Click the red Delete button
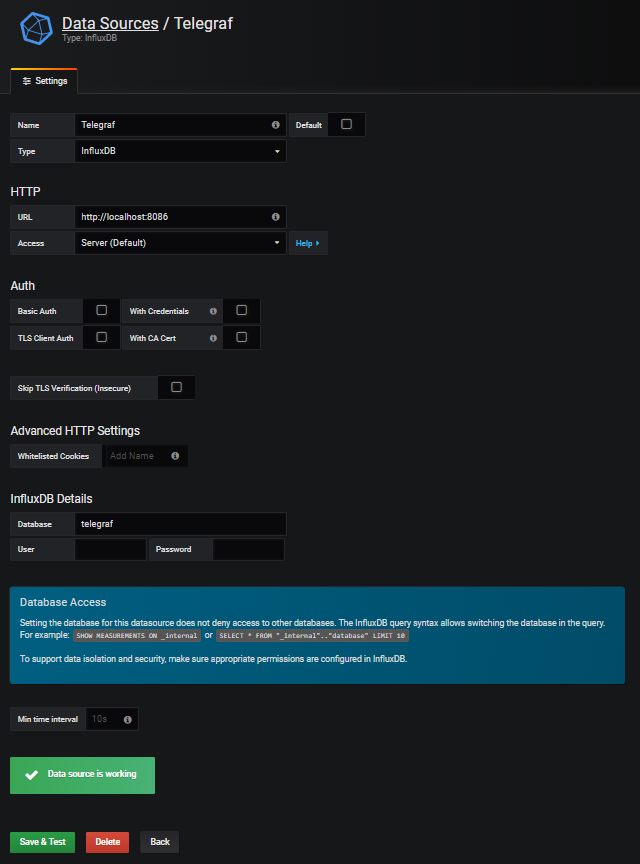640x864 pixels. point(107,842)
